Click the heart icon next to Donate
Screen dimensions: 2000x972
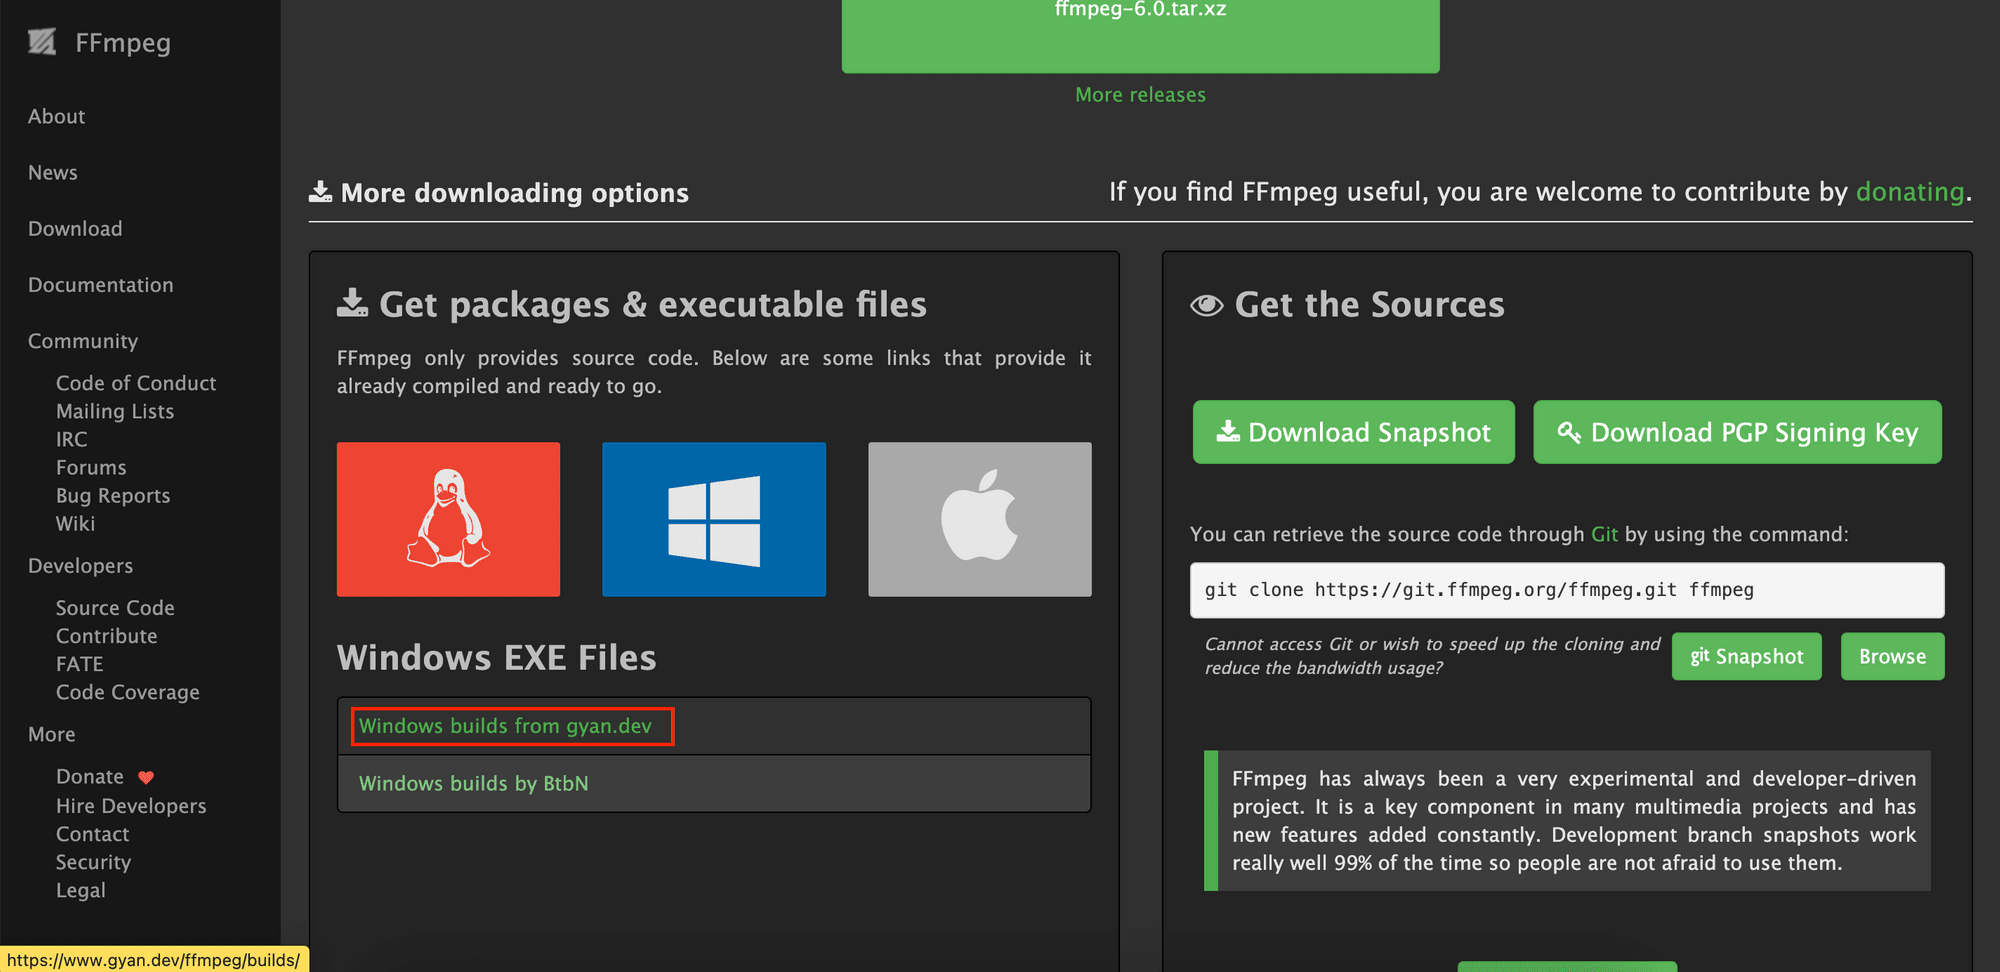[146, 776]
